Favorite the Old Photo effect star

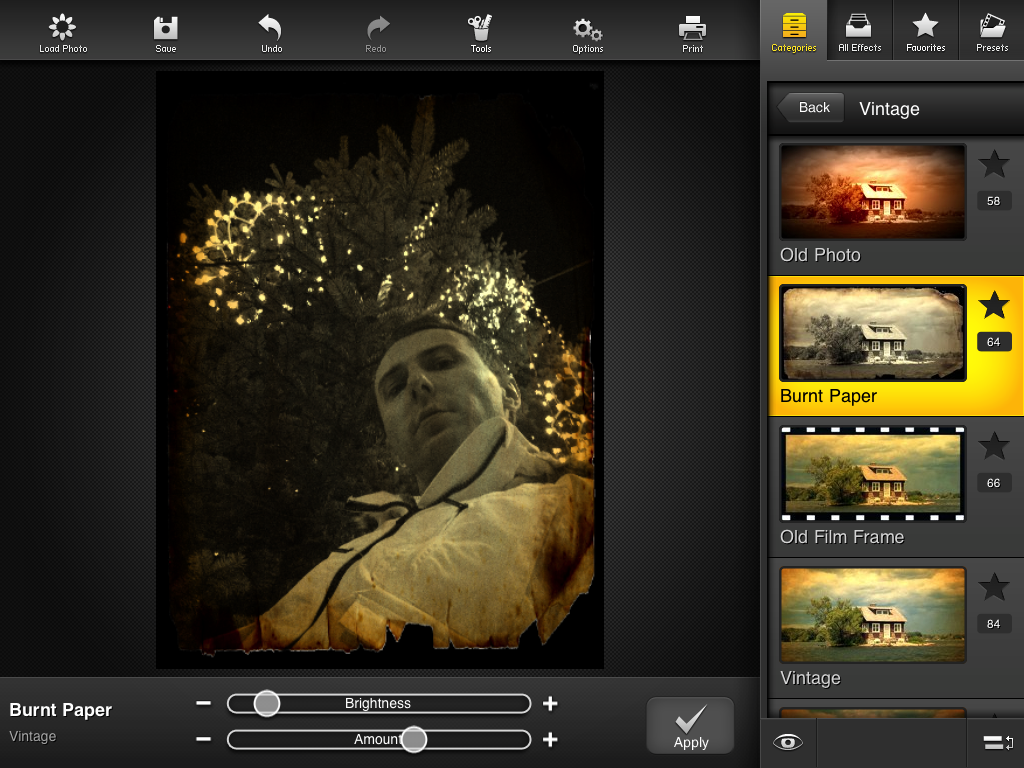[x=993, y=164]
